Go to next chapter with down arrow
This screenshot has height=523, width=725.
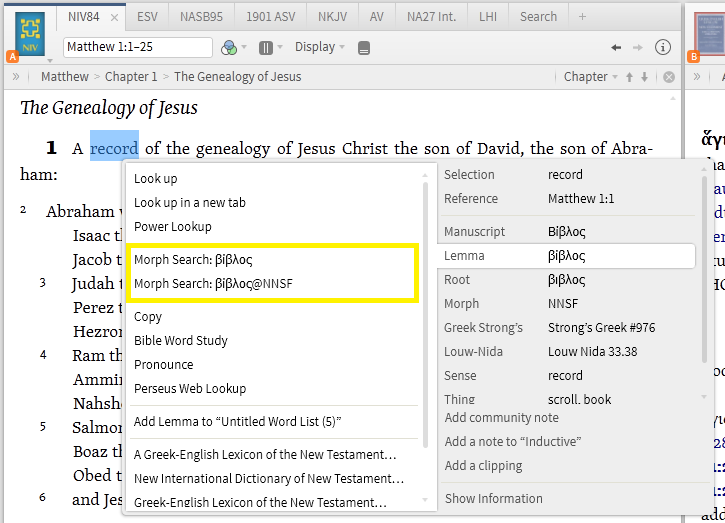644,77
